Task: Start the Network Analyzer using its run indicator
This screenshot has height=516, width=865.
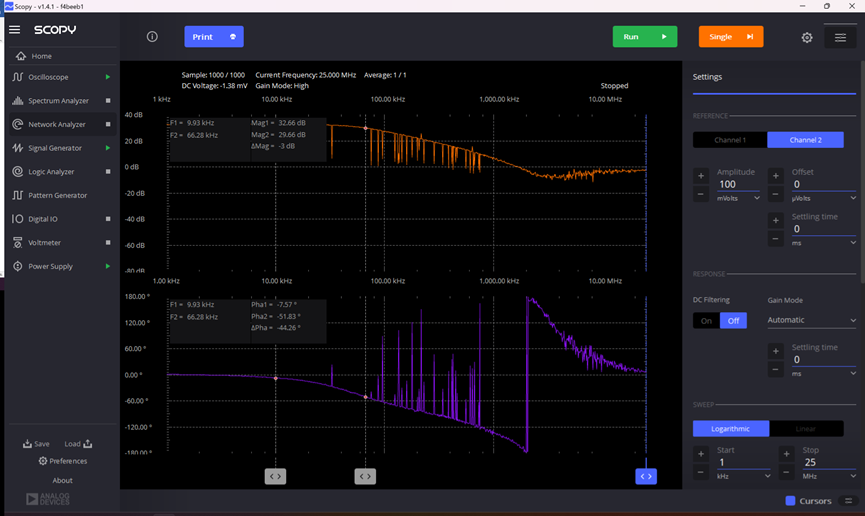Action: pos(108,124)
